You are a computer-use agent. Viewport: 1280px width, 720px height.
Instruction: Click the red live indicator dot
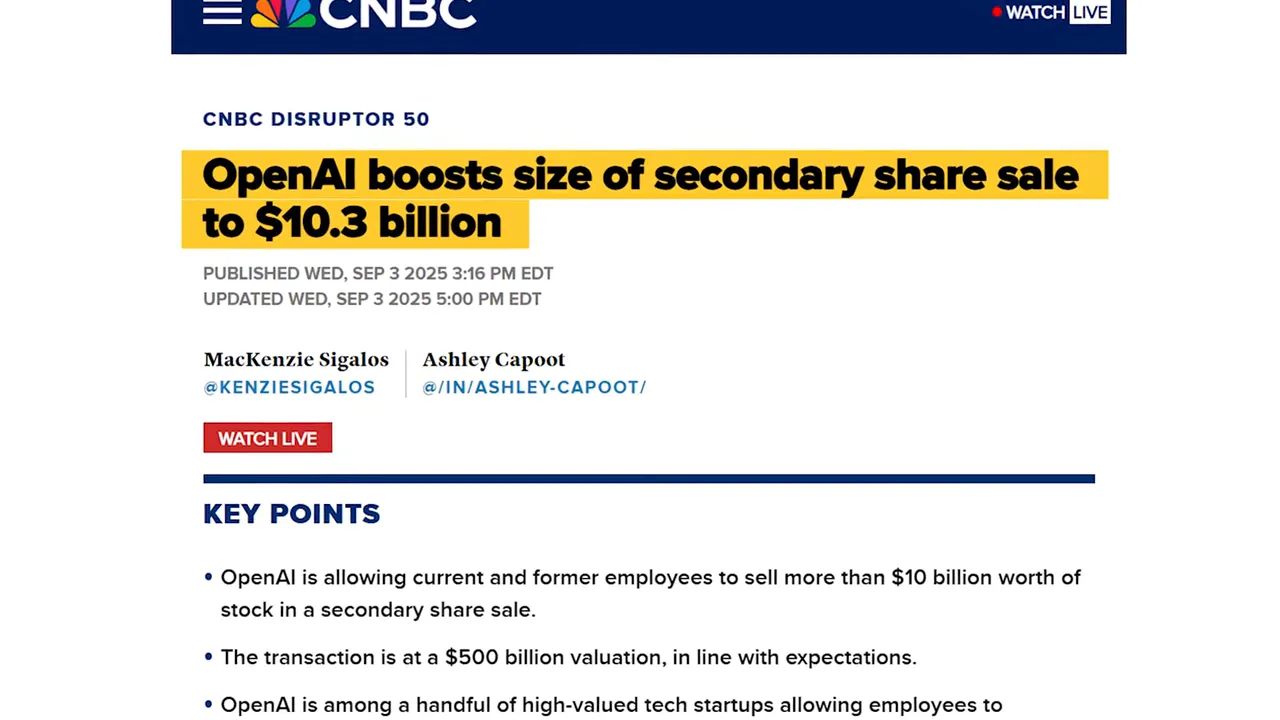(996, 12)
